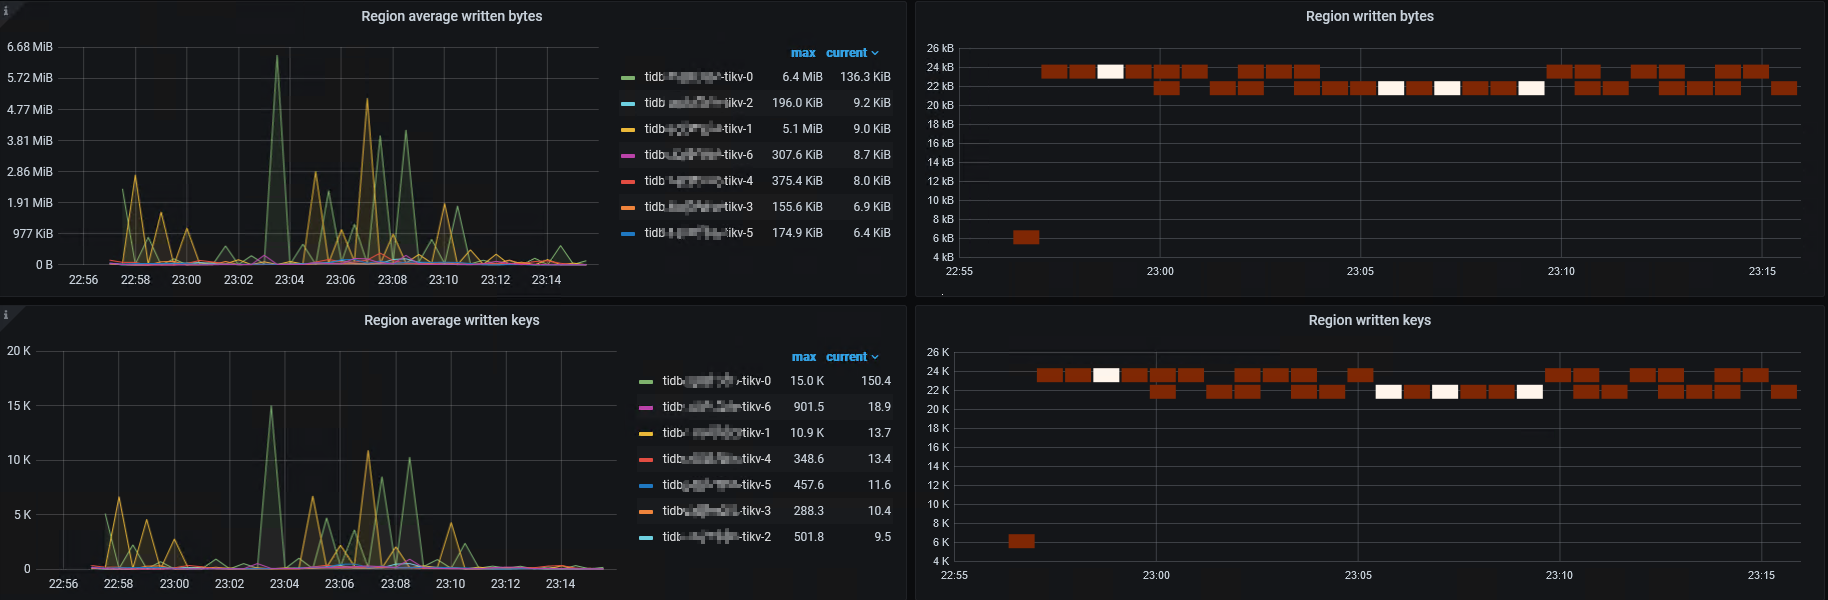
Task: Click blue swatch of tikv-5 in written keys legend
Action: tap(646, 486)
